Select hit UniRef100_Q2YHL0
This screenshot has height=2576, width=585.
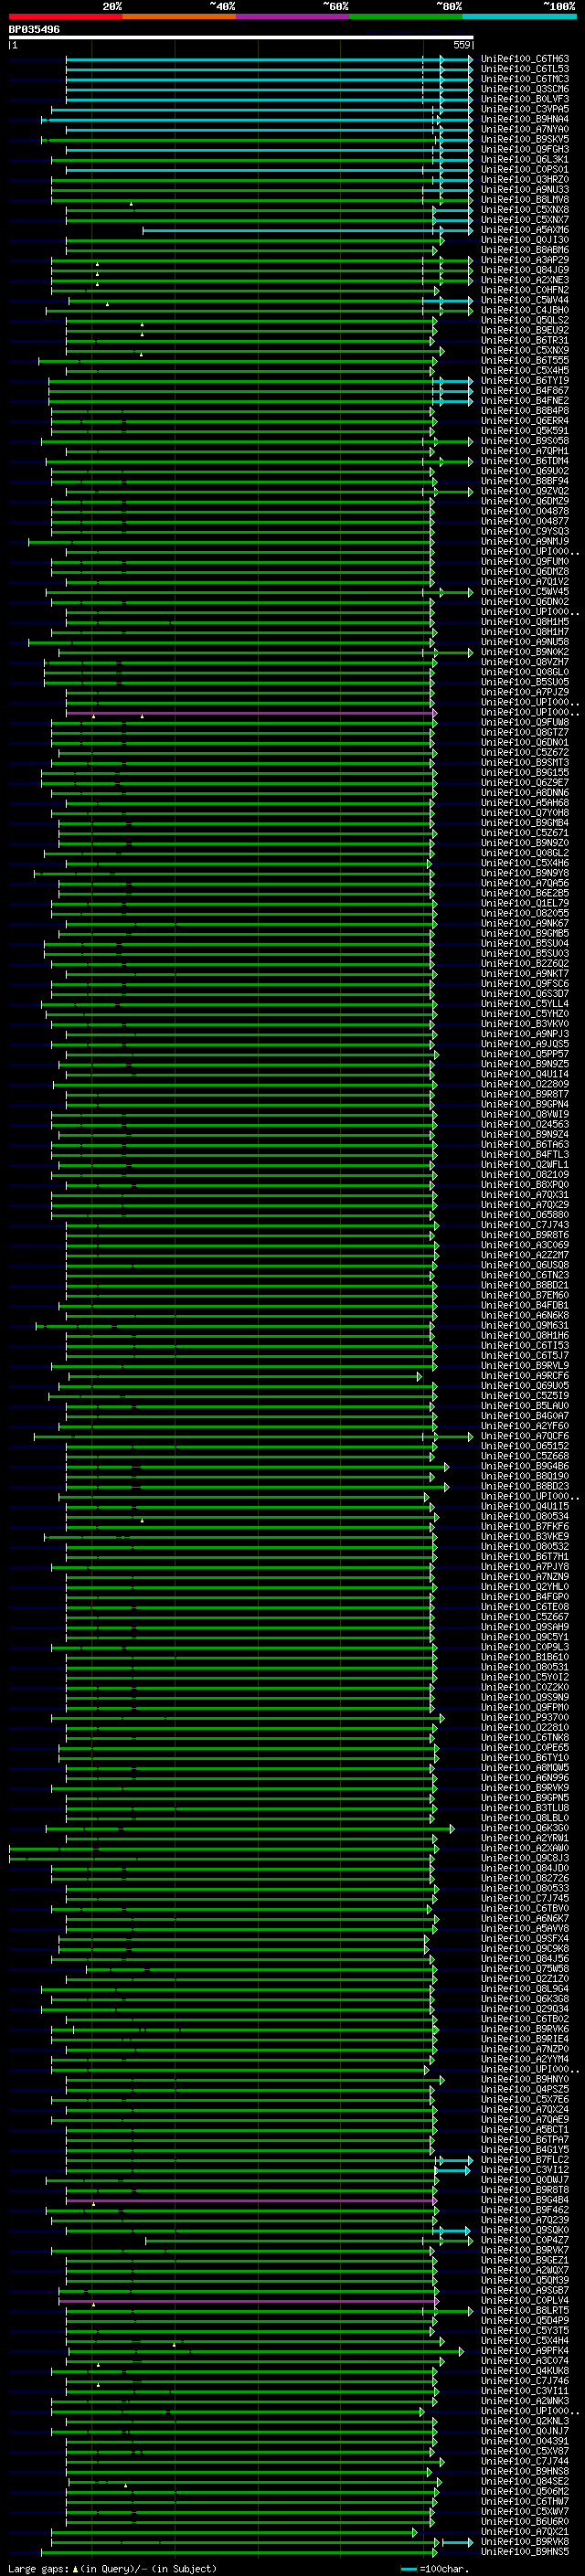[525, 1586]
